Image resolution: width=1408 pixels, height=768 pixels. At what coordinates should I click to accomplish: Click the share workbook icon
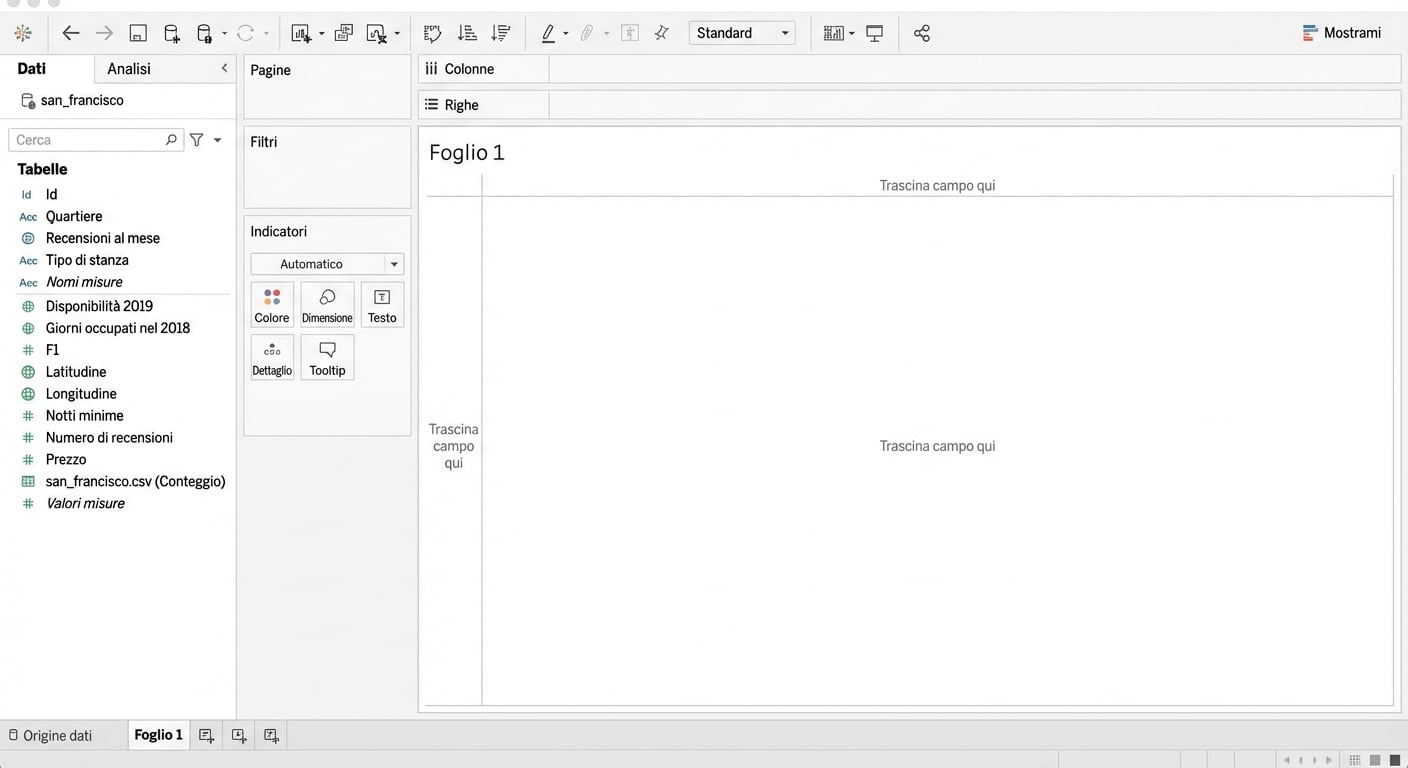[x=921, y=33]
